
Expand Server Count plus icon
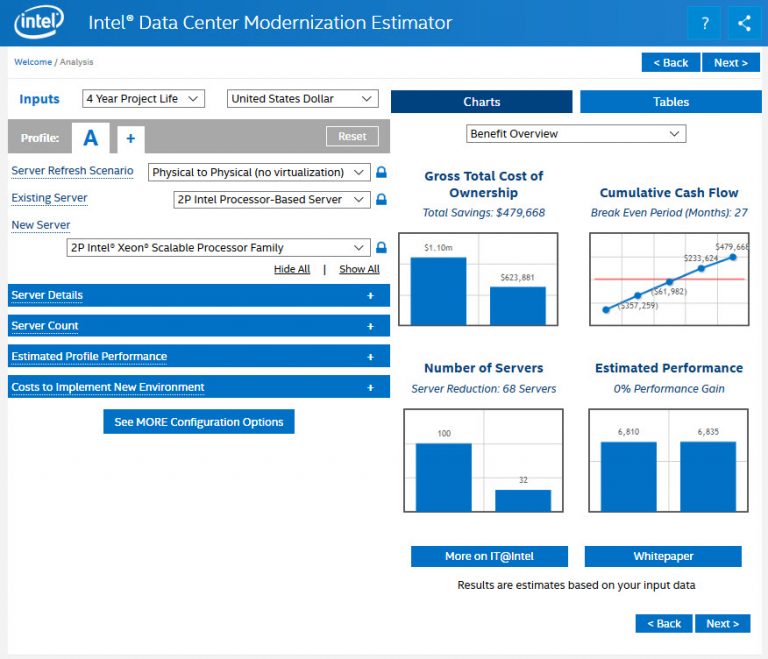pyautogui.click(x=370, y=326)
